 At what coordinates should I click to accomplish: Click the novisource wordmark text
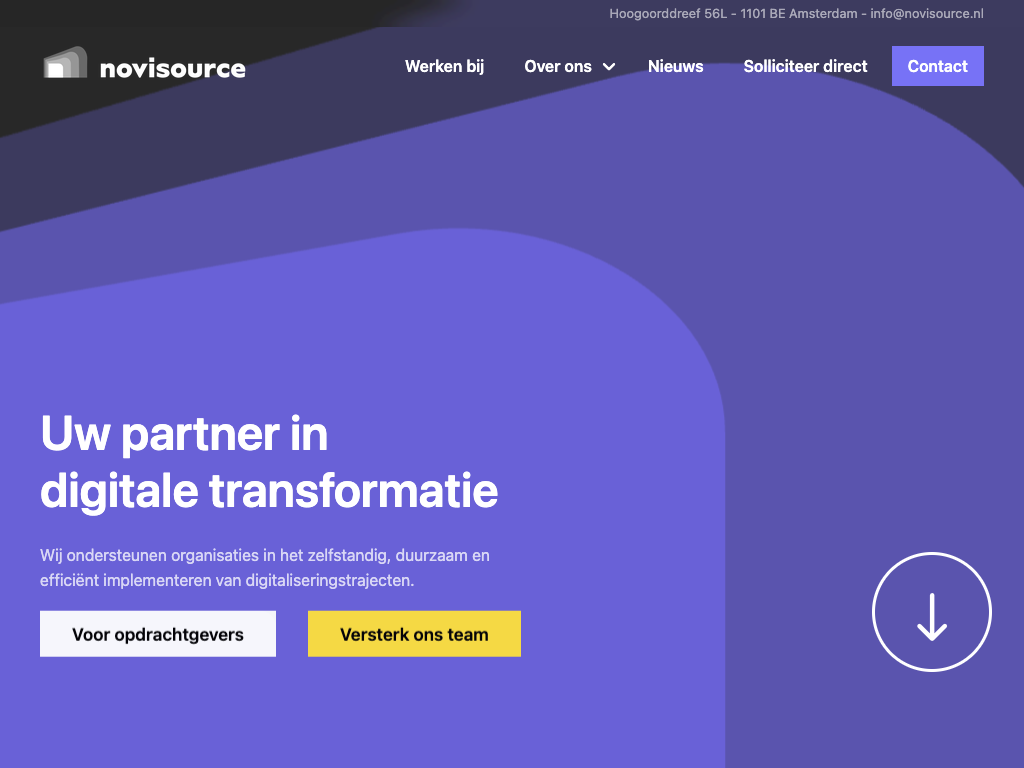(x=172, y=68)
